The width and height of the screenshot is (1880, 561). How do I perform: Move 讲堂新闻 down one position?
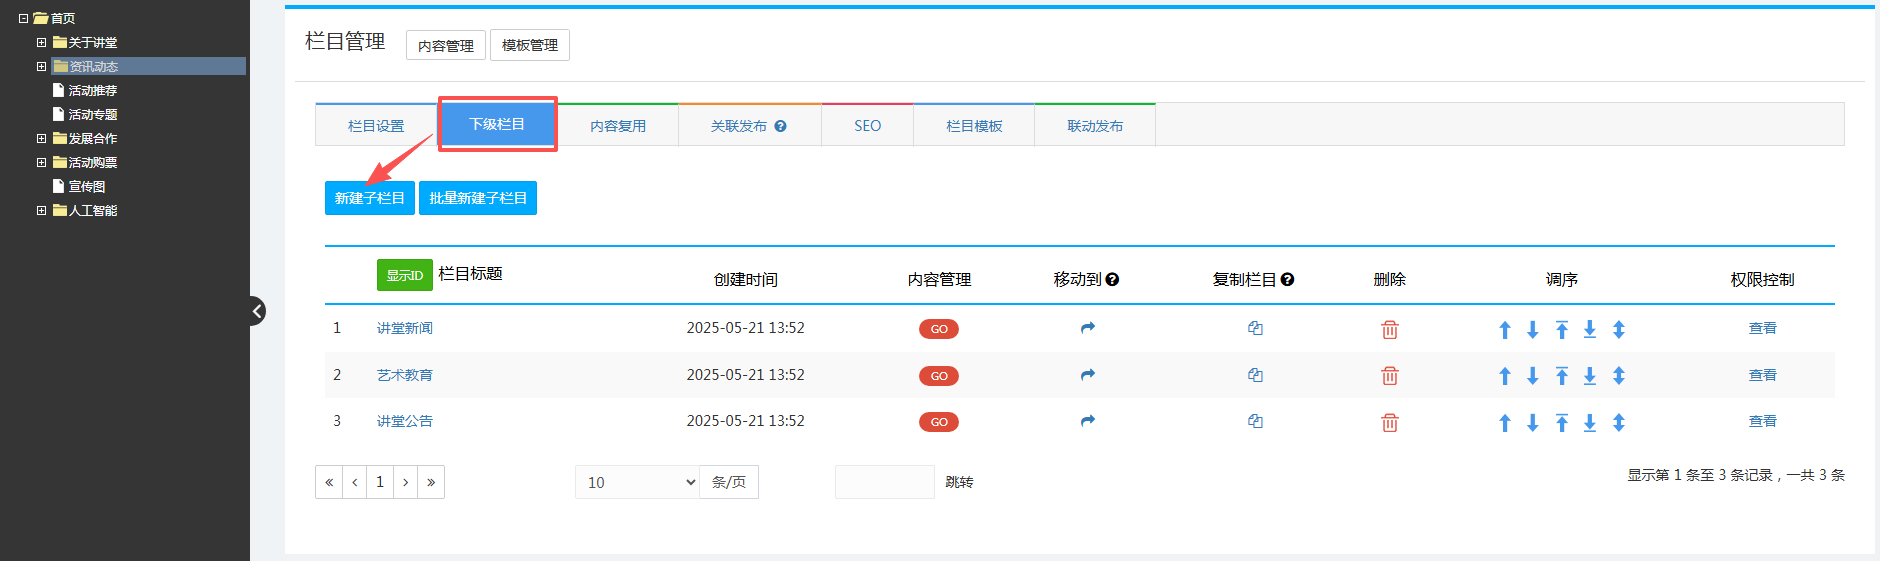coord(1532,330)
